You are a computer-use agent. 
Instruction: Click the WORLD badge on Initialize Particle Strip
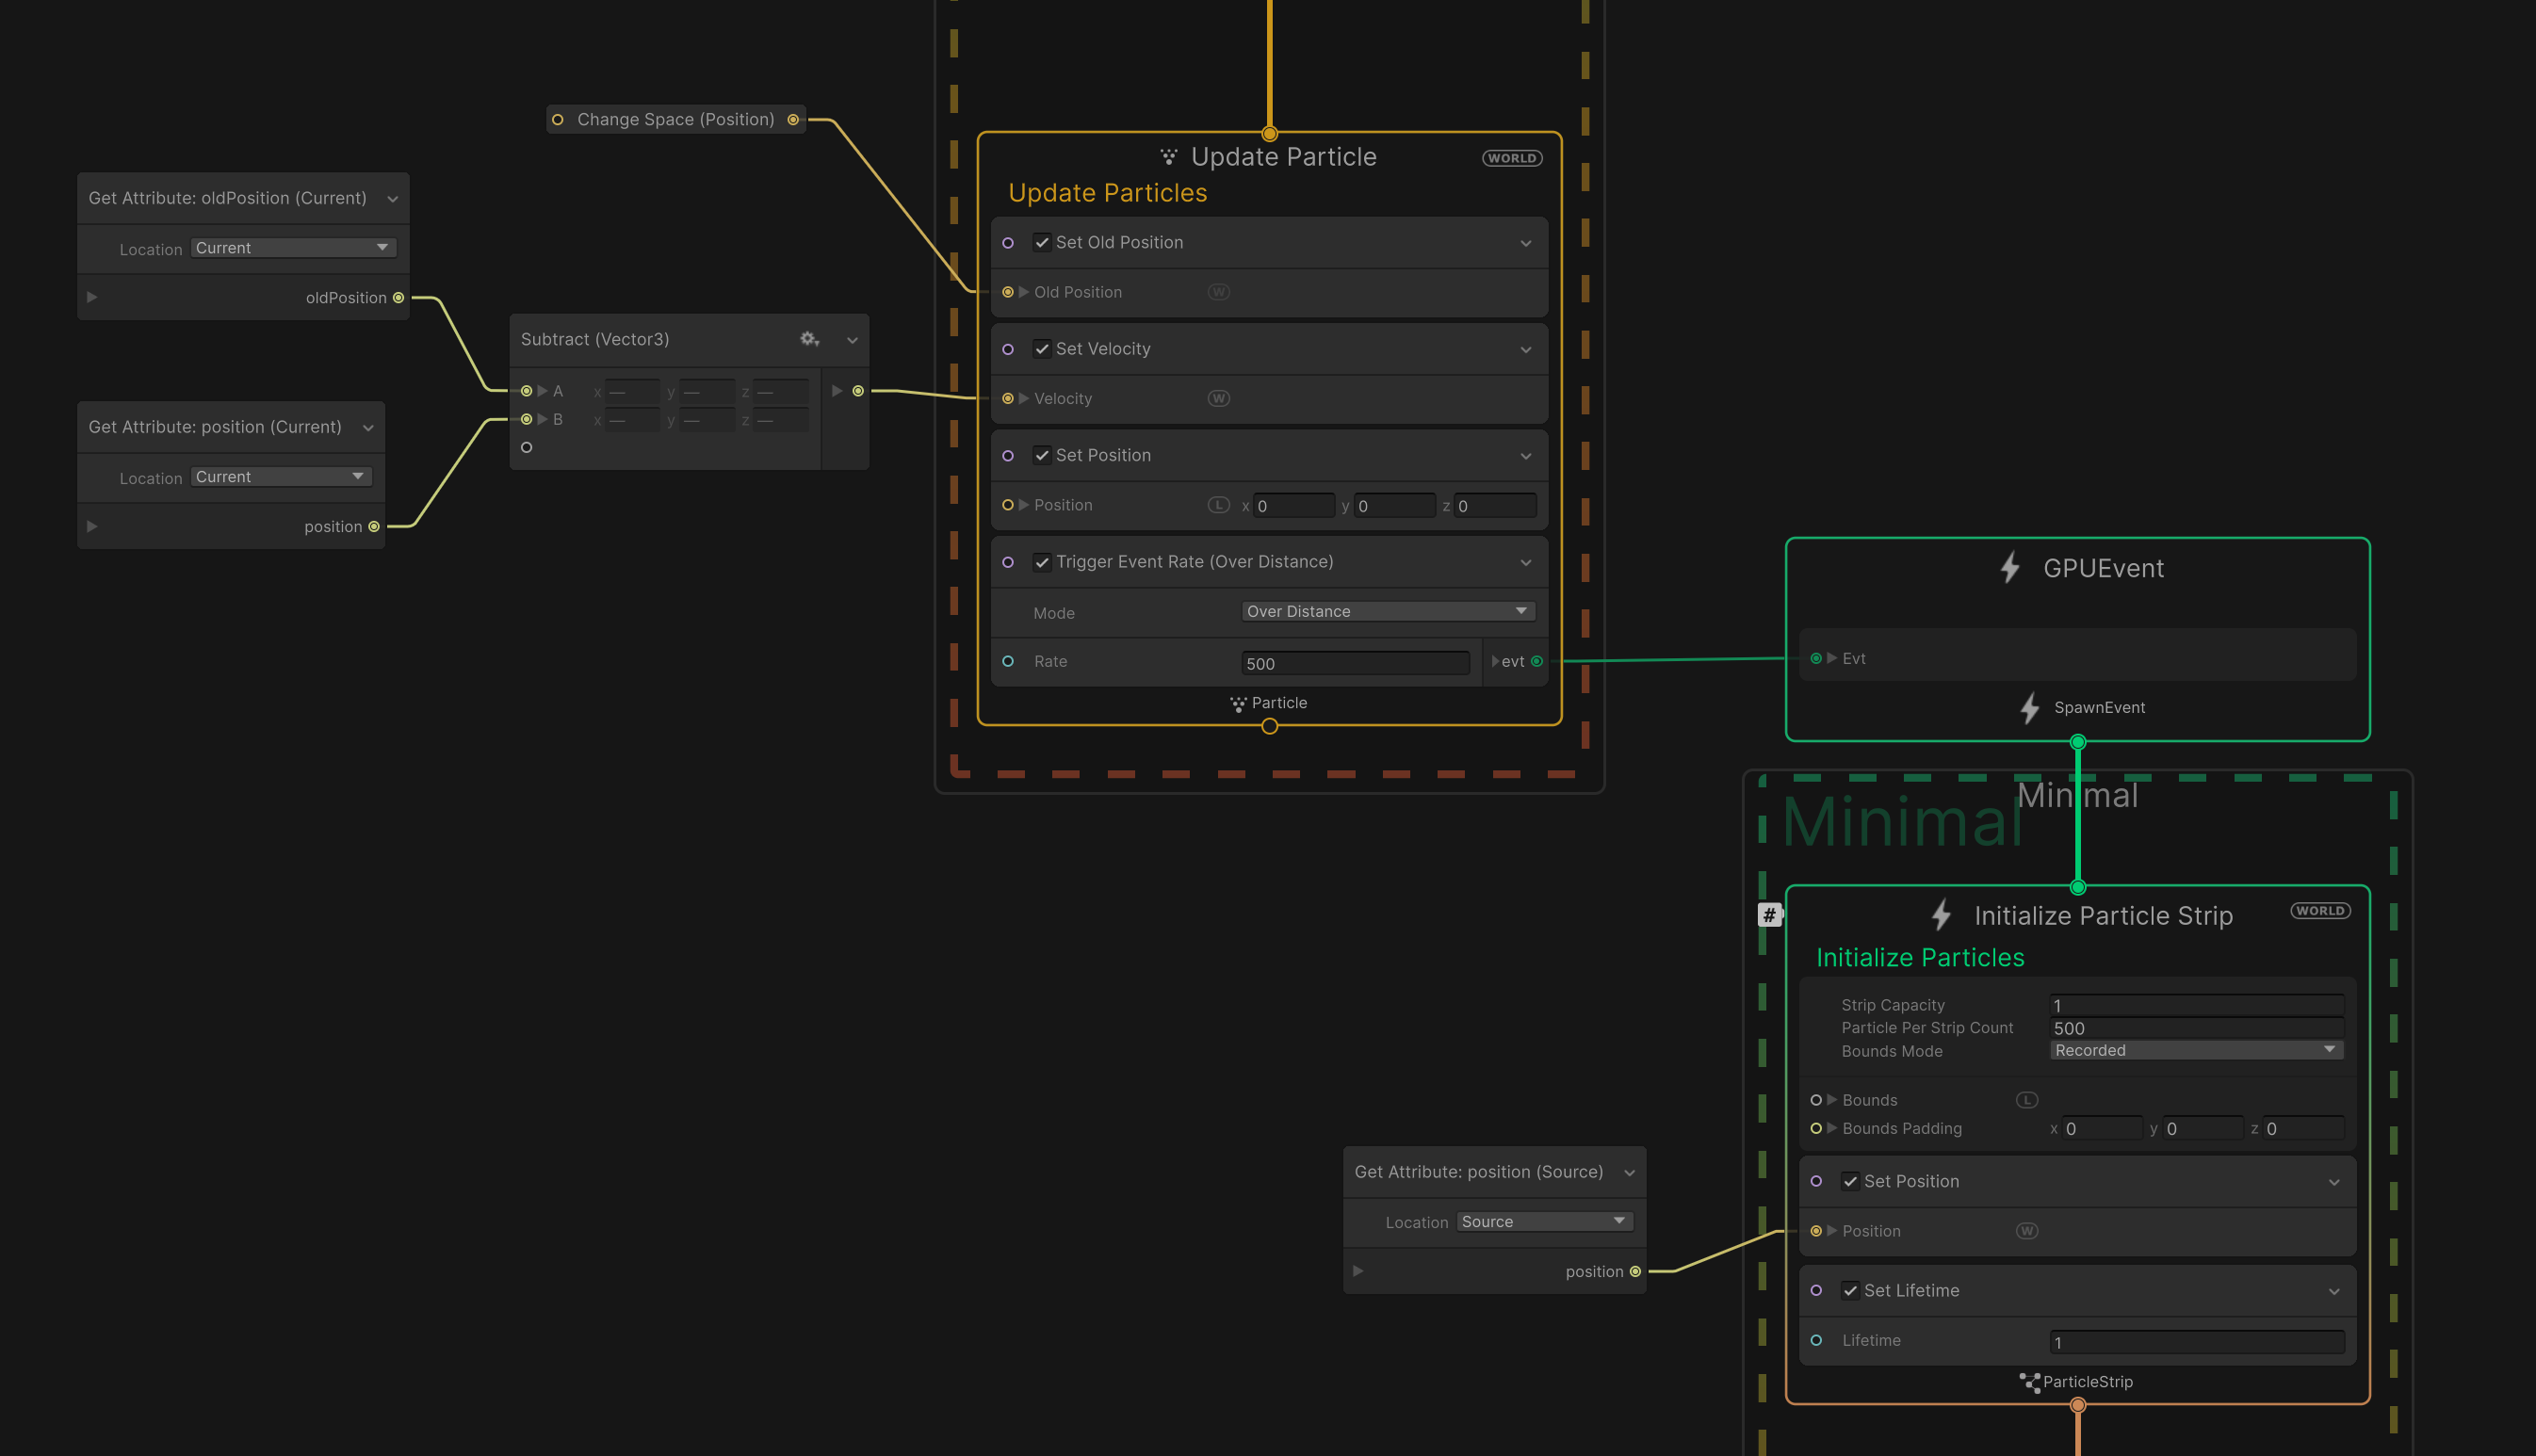(x=2319, y=910)
